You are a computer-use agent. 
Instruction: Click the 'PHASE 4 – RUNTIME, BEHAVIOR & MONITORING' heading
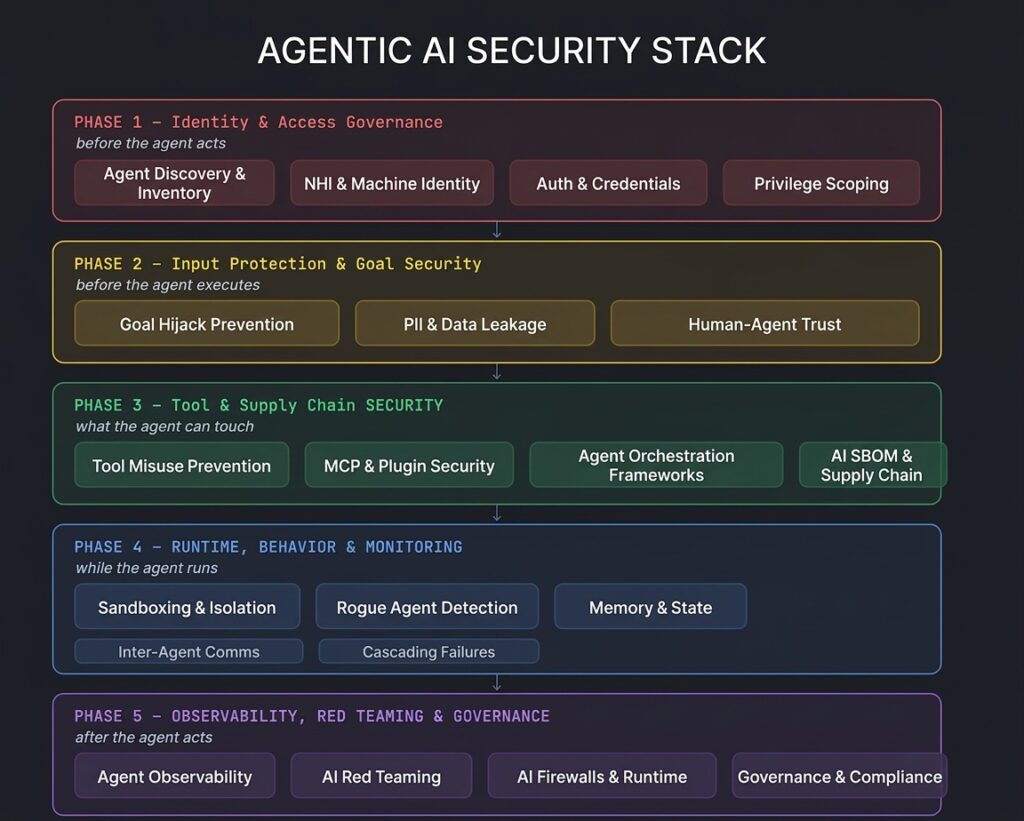268,547
